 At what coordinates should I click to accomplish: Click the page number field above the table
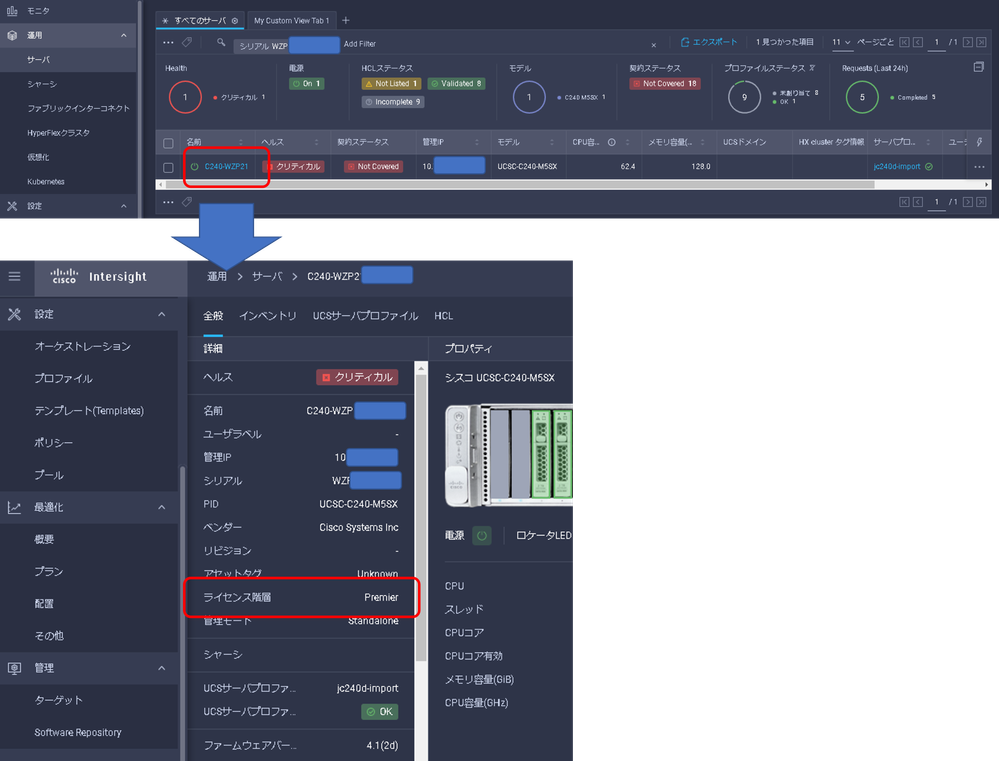click(936, 42)
